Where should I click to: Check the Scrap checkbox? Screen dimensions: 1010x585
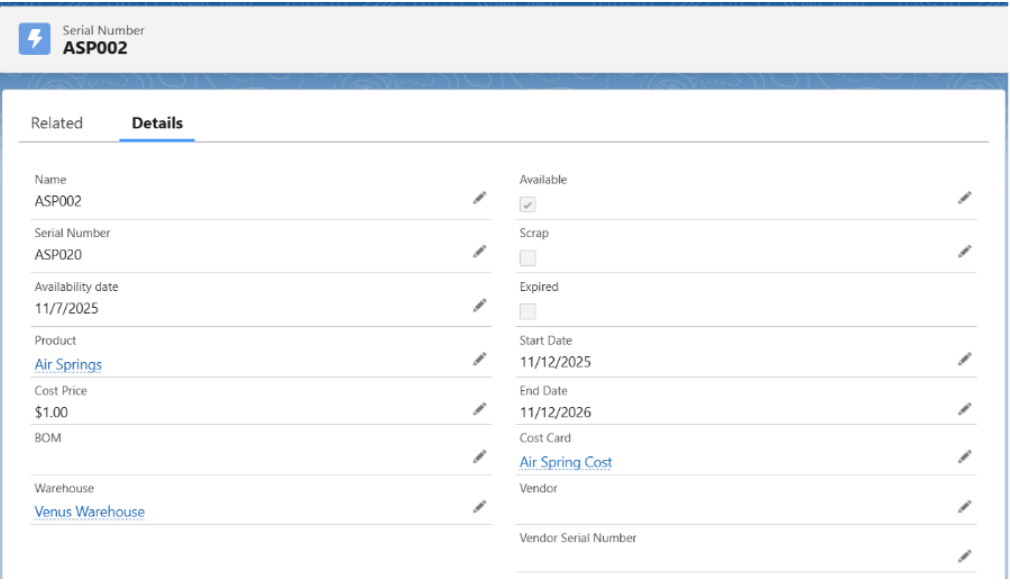[x=528, y=258]
